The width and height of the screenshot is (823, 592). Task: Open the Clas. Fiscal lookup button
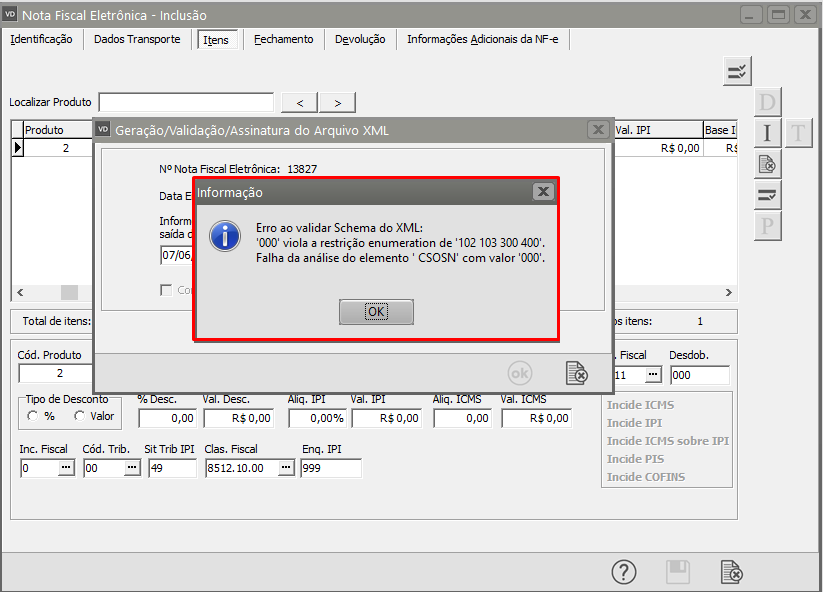[286, 468]
